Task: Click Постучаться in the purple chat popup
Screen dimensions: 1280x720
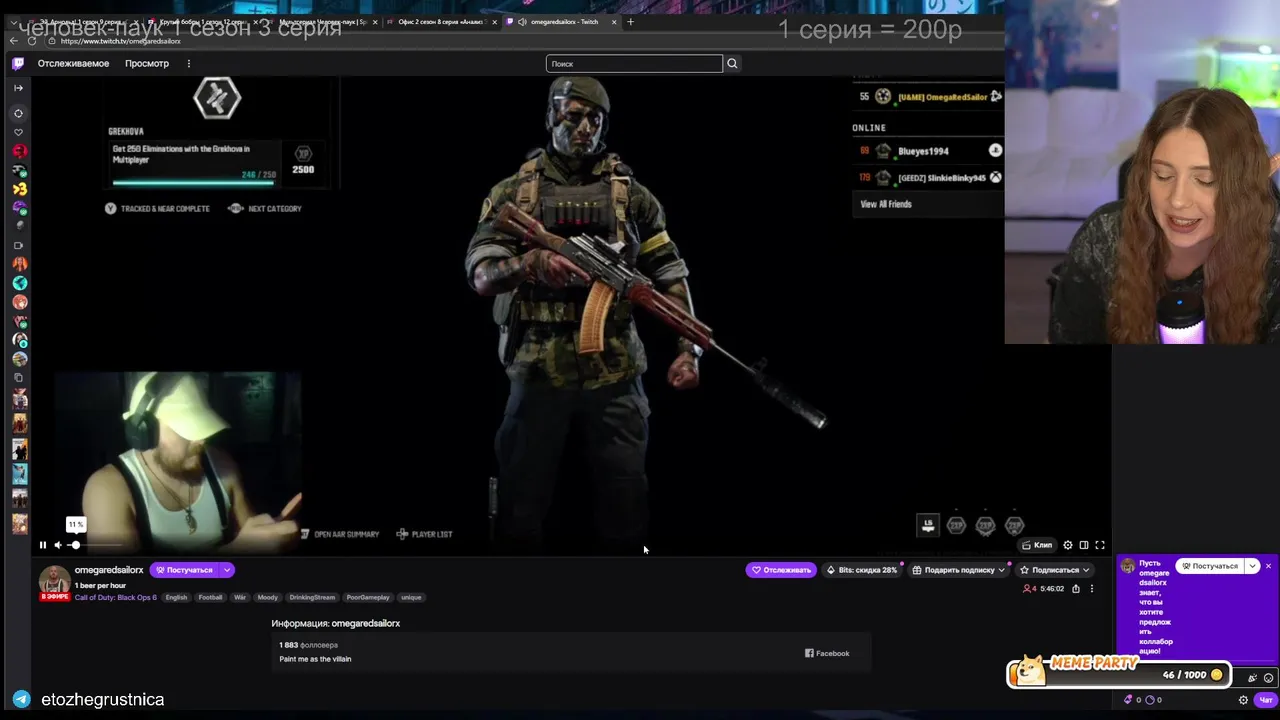Action: pos(1209,566)
